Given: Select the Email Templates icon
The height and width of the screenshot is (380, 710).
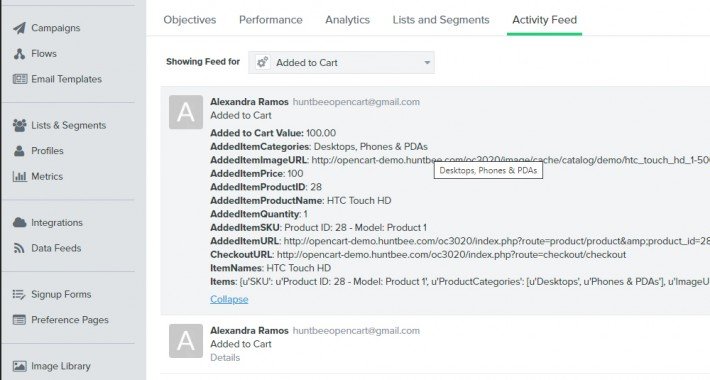Looking at the screenshot, I should pos(20,79).
